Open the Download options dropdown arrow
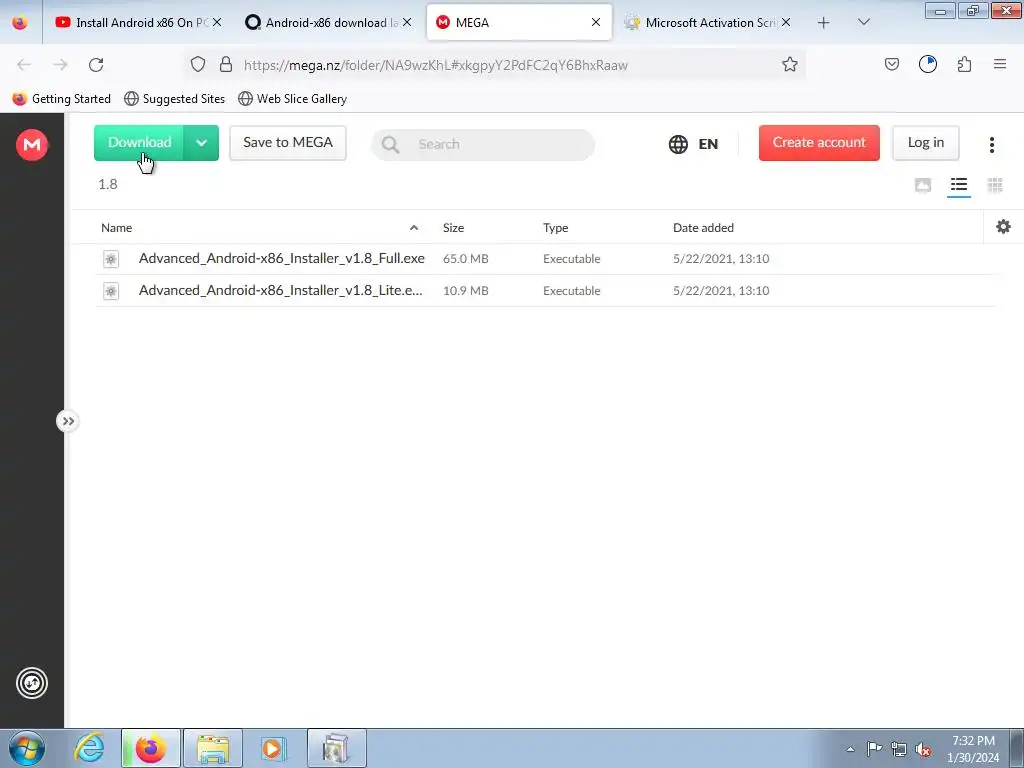This screenshot has height=768, width=1024. coord(201,142)
